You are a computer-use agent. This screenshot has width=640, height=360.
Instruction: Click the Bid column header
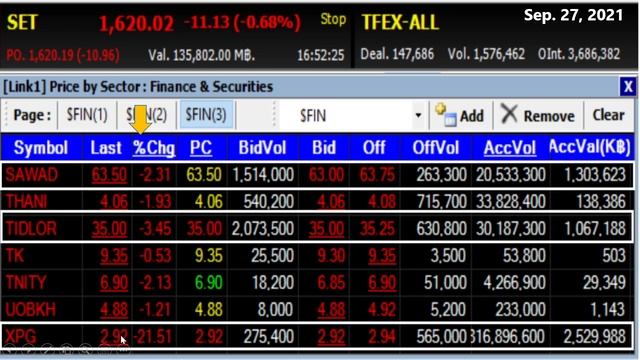point(324,148)
